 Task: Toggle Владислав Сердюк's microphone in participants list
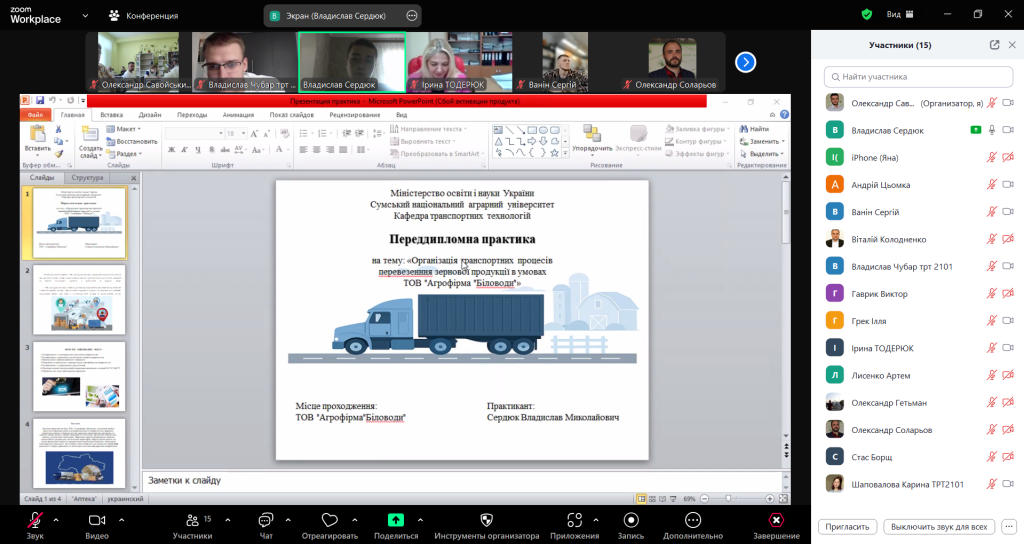coord(992,130)
